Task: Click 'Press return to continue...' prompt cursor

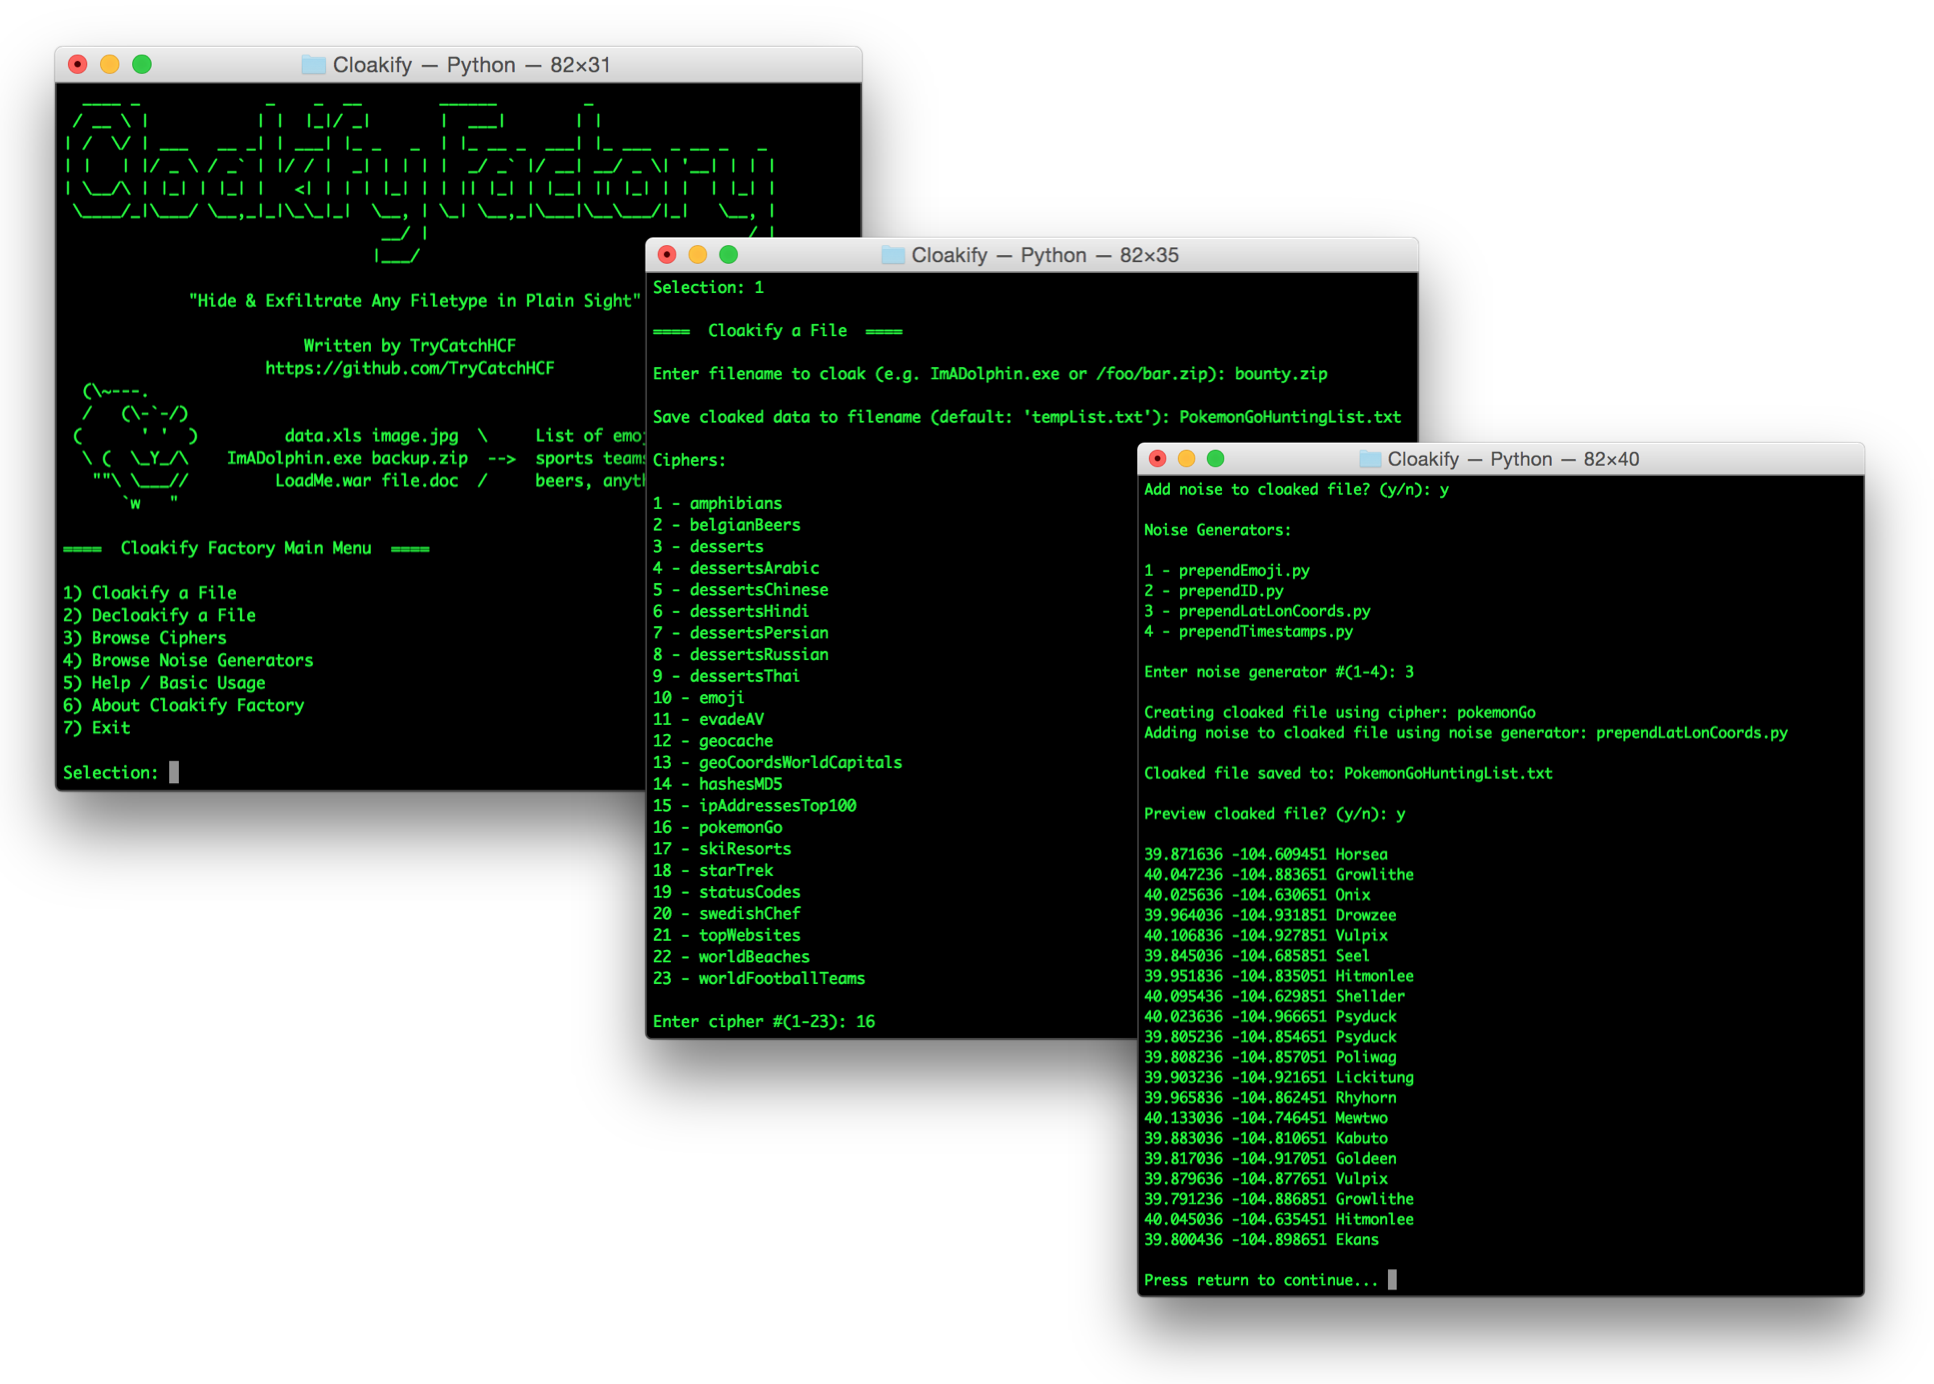Action: (1392, 1280)
